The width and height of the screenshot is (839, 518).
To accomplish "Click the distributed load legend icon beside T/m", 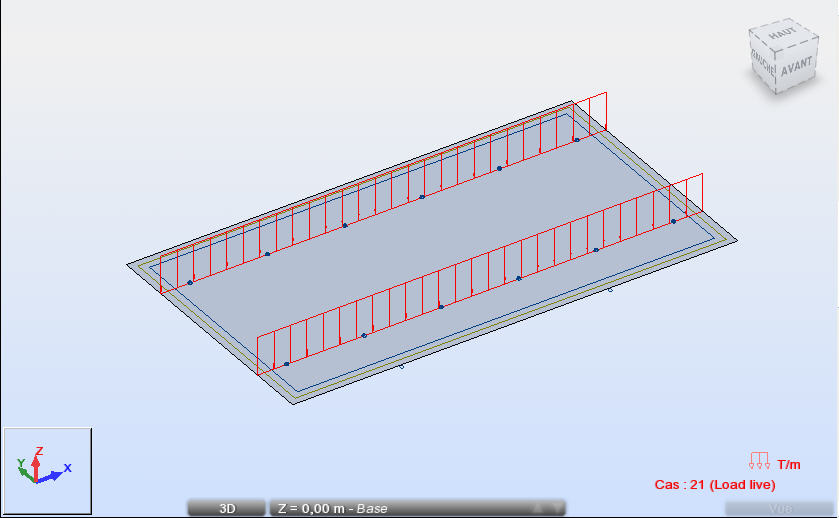I will (759, 461).
